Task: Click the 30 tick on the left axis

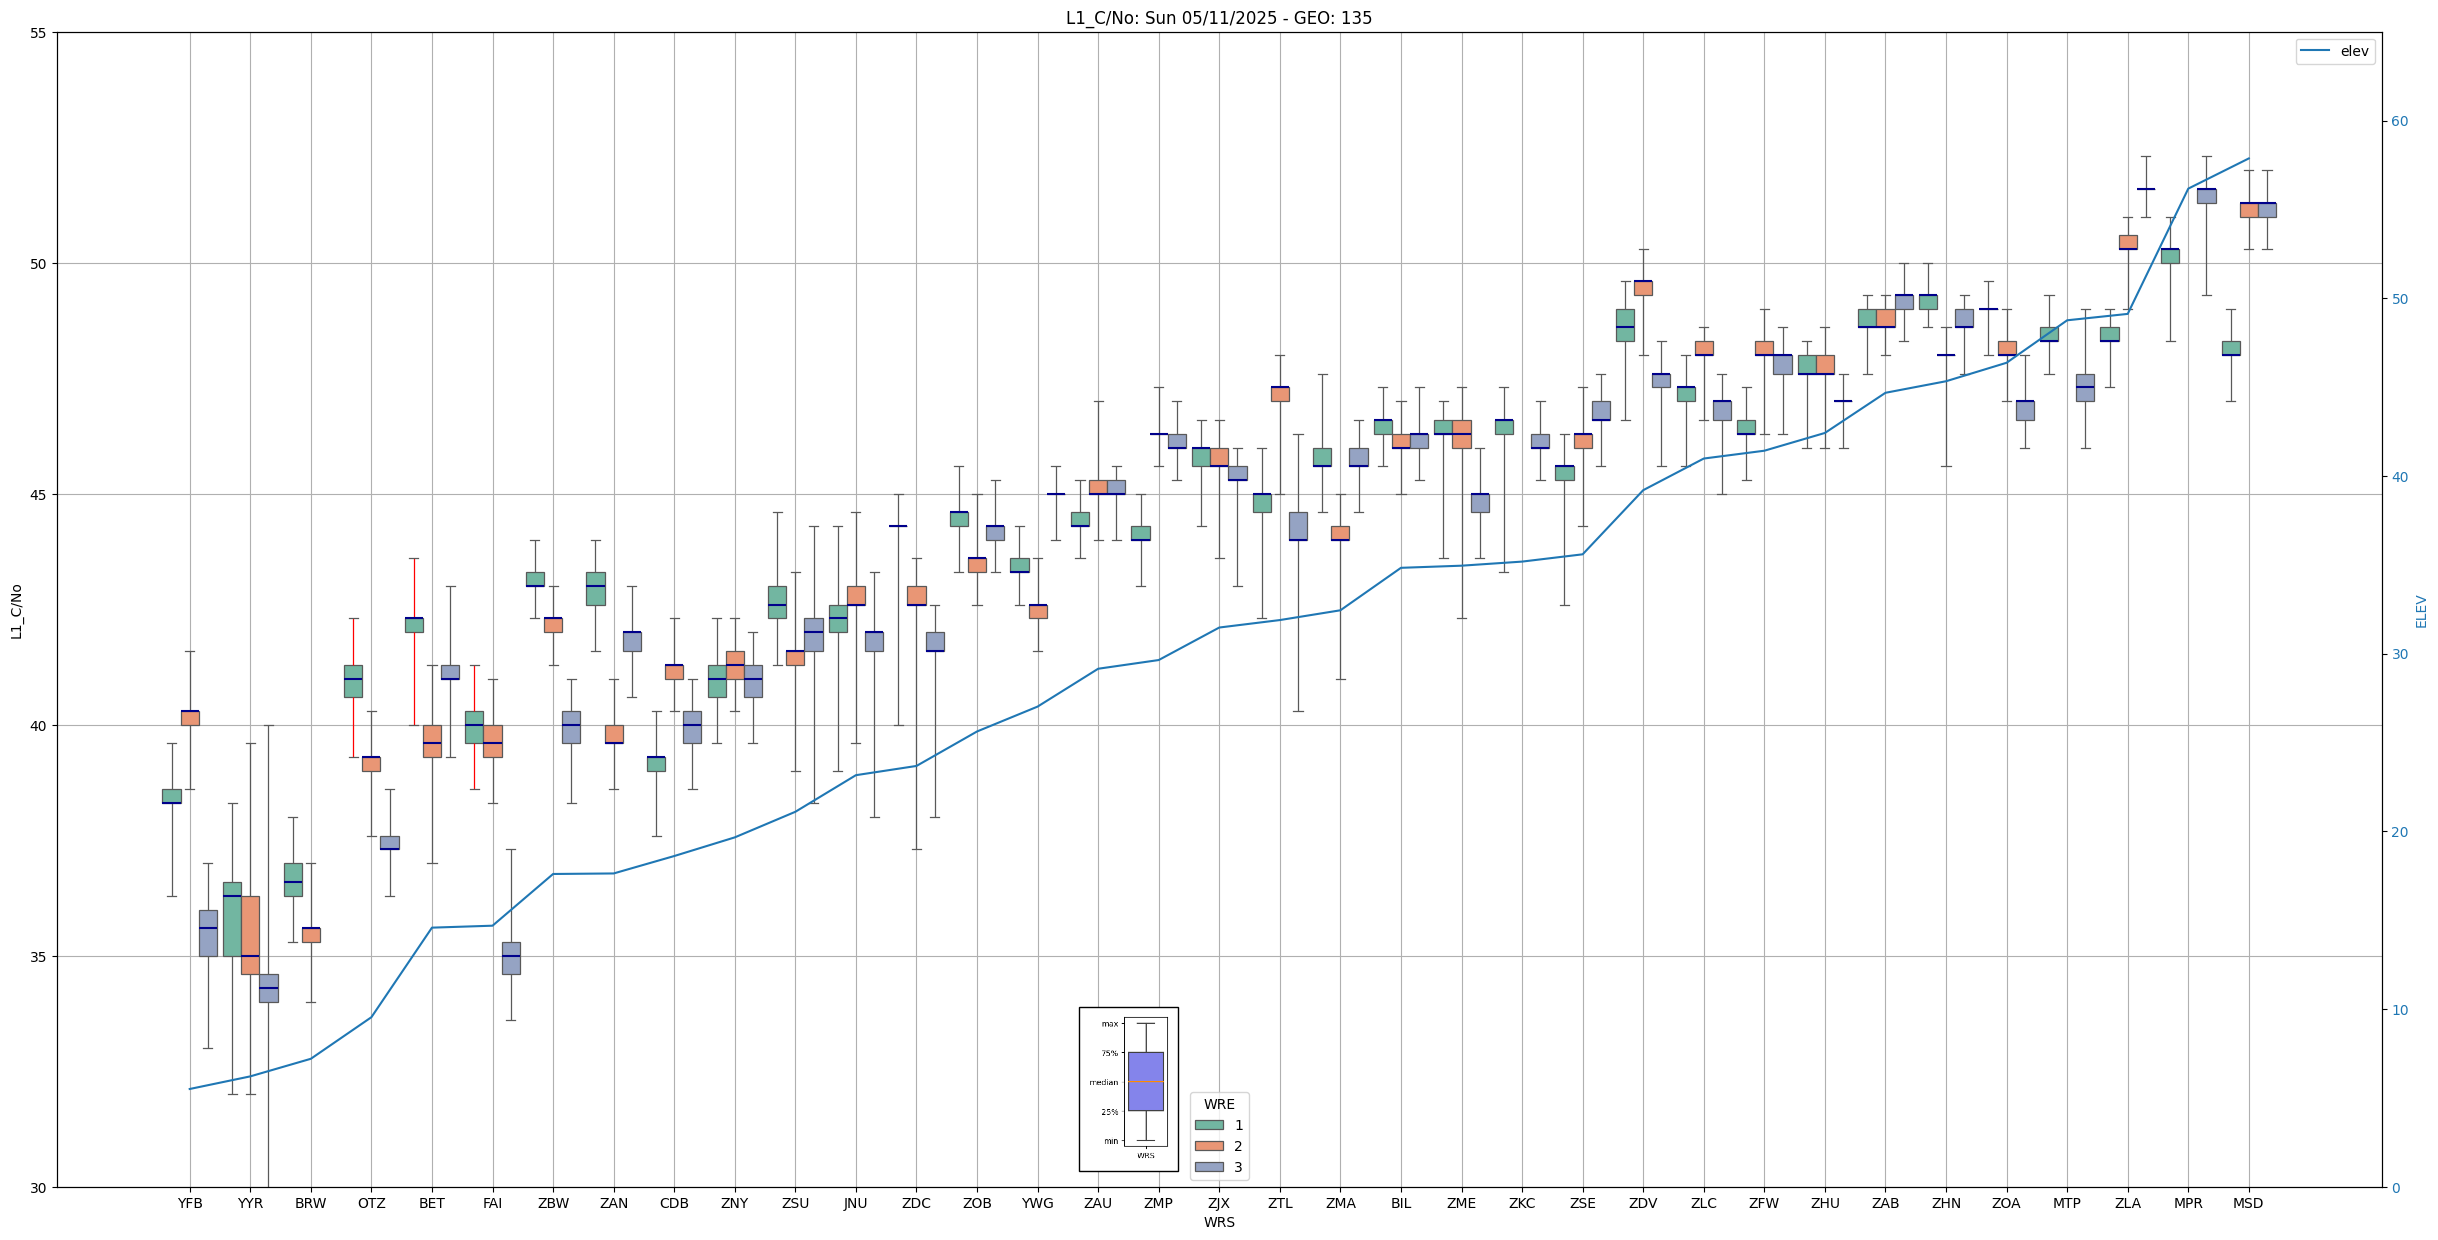Action: (x=39, y=1187)
